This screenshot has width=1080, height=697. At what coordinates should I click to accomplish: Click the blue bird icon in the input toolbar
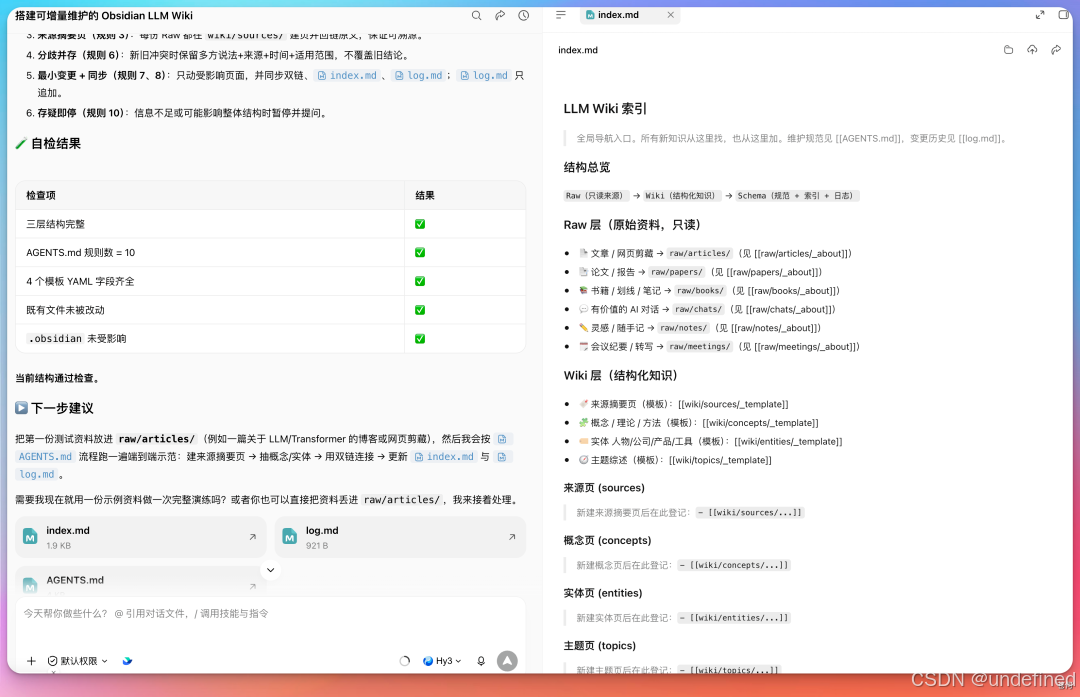[x=127, y=661]
